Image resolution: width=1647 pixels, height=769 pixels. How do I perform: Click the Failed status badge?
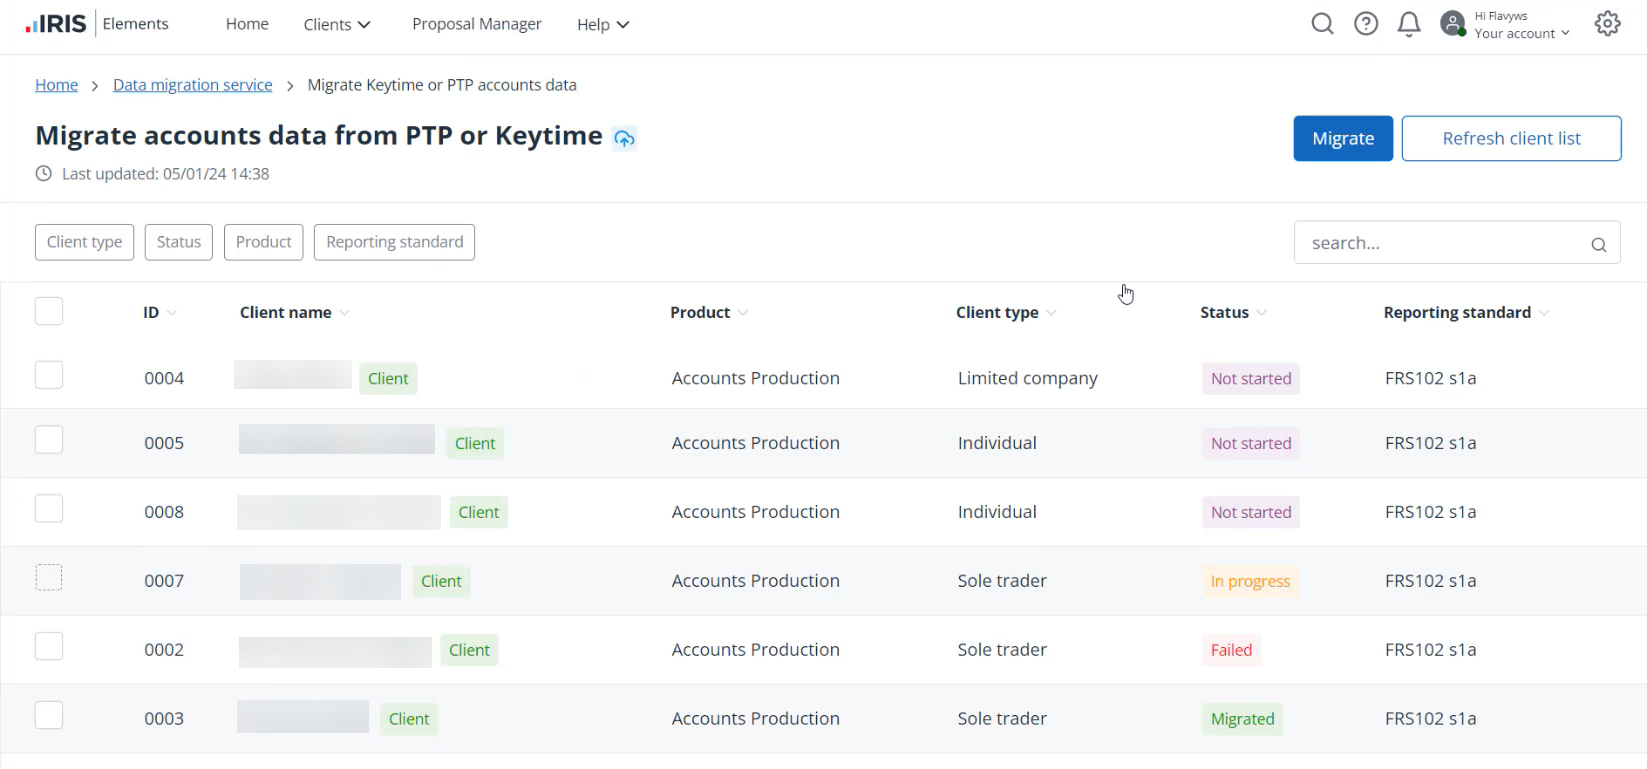(1231, 651)
